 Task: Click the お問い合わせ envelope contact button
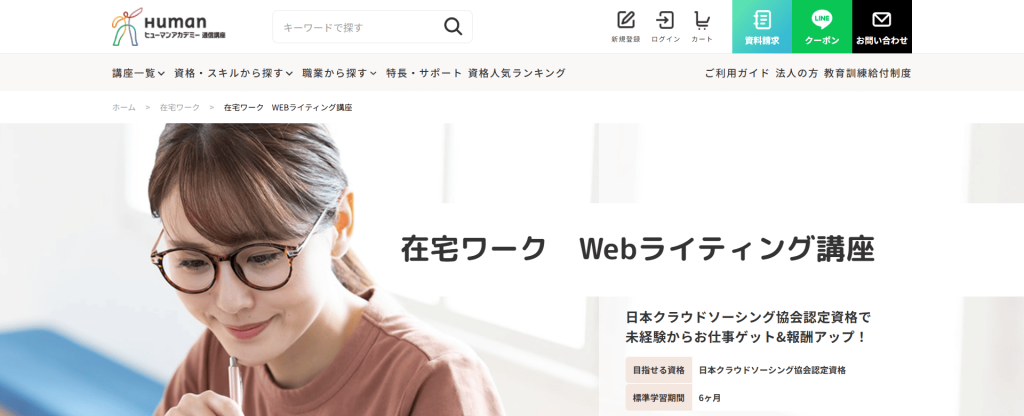882,27
